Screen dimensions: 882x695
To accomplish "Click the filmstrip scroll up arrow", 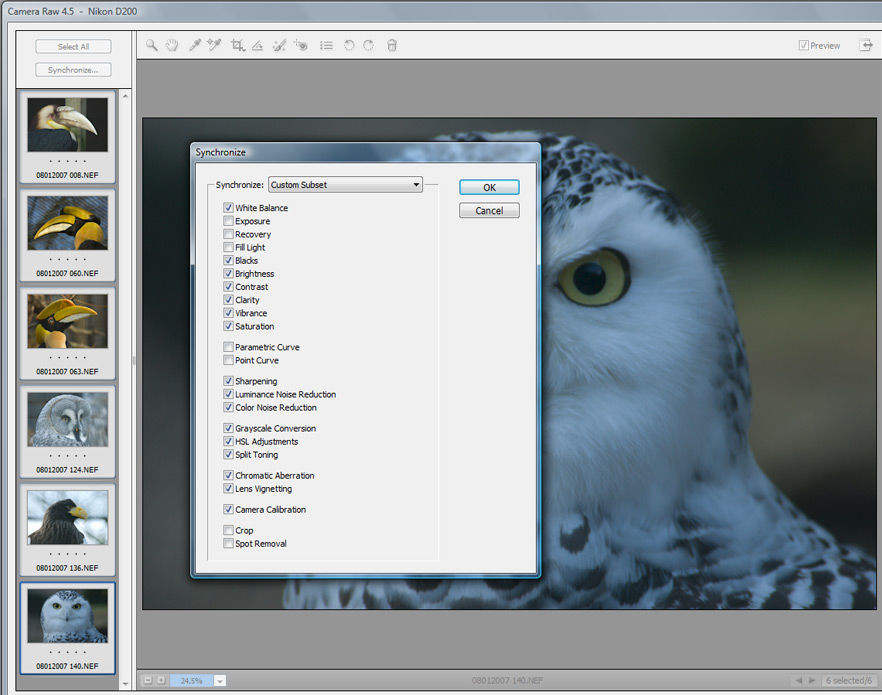I will coord(125,96).
